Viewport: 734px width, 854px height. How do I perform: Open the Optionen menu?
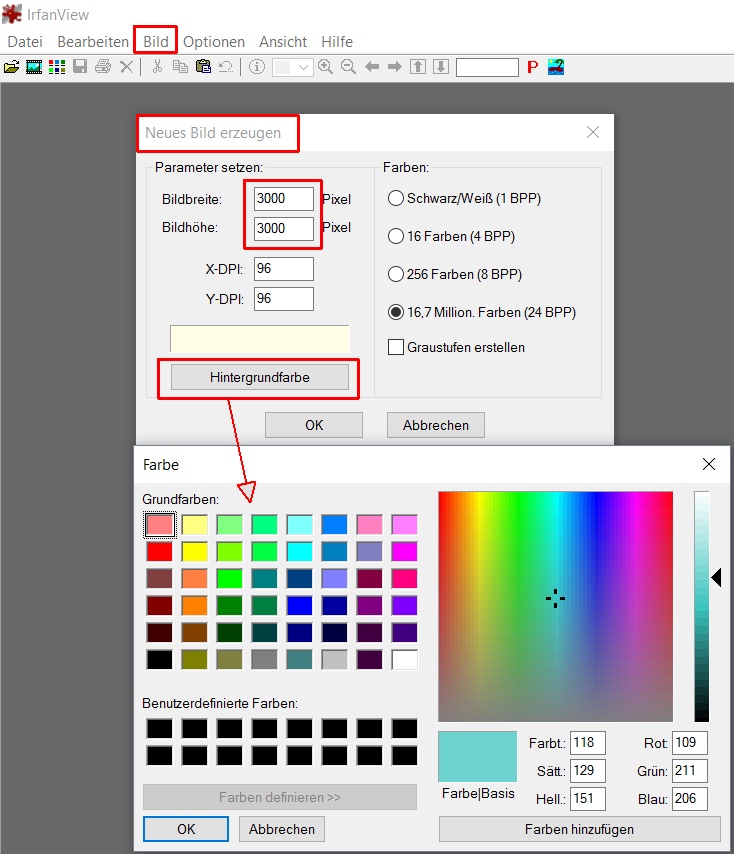(x=214, y=41)
